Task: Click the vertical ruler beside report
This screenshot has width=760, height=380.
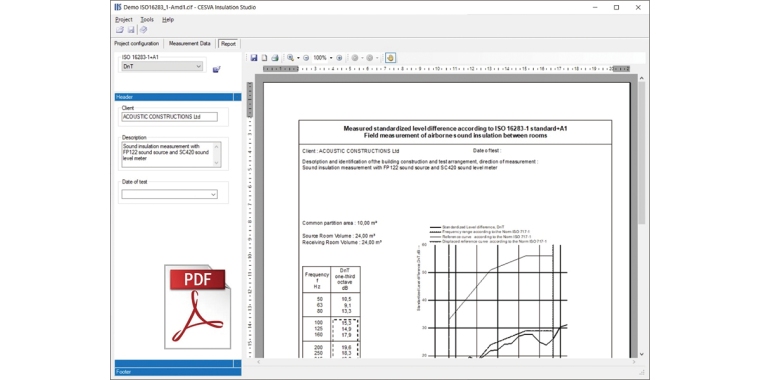Action: click(x=250, y=220)
